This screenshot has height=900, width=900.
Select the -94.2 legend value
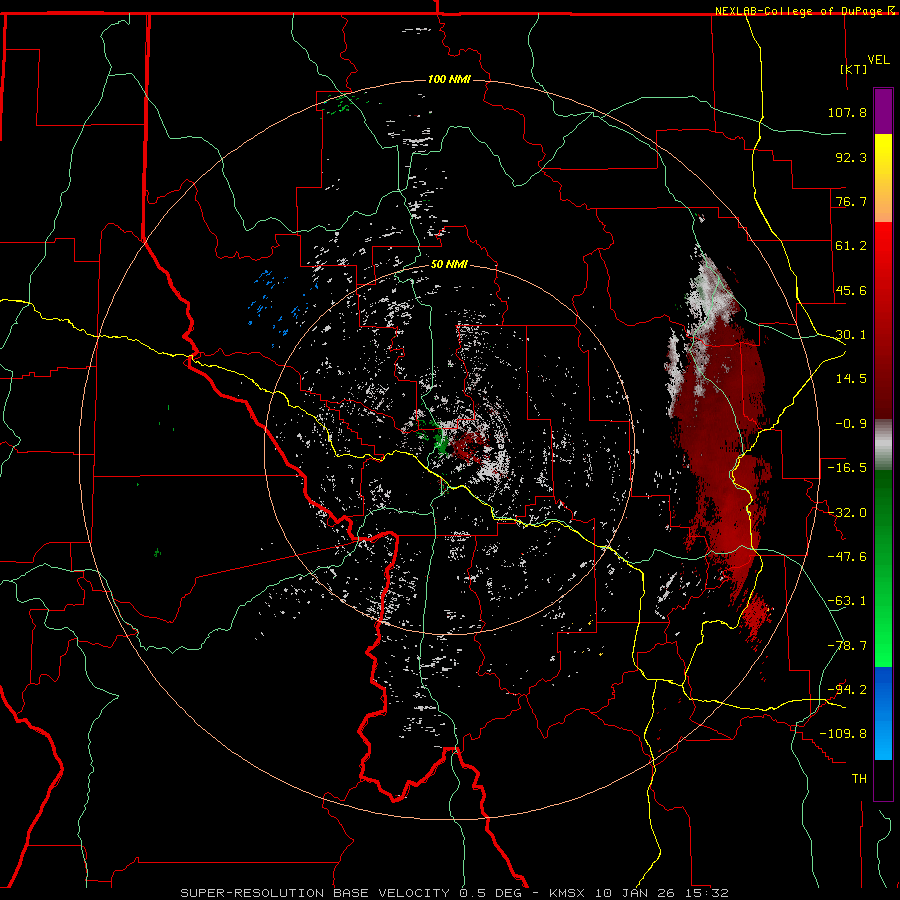847,689
